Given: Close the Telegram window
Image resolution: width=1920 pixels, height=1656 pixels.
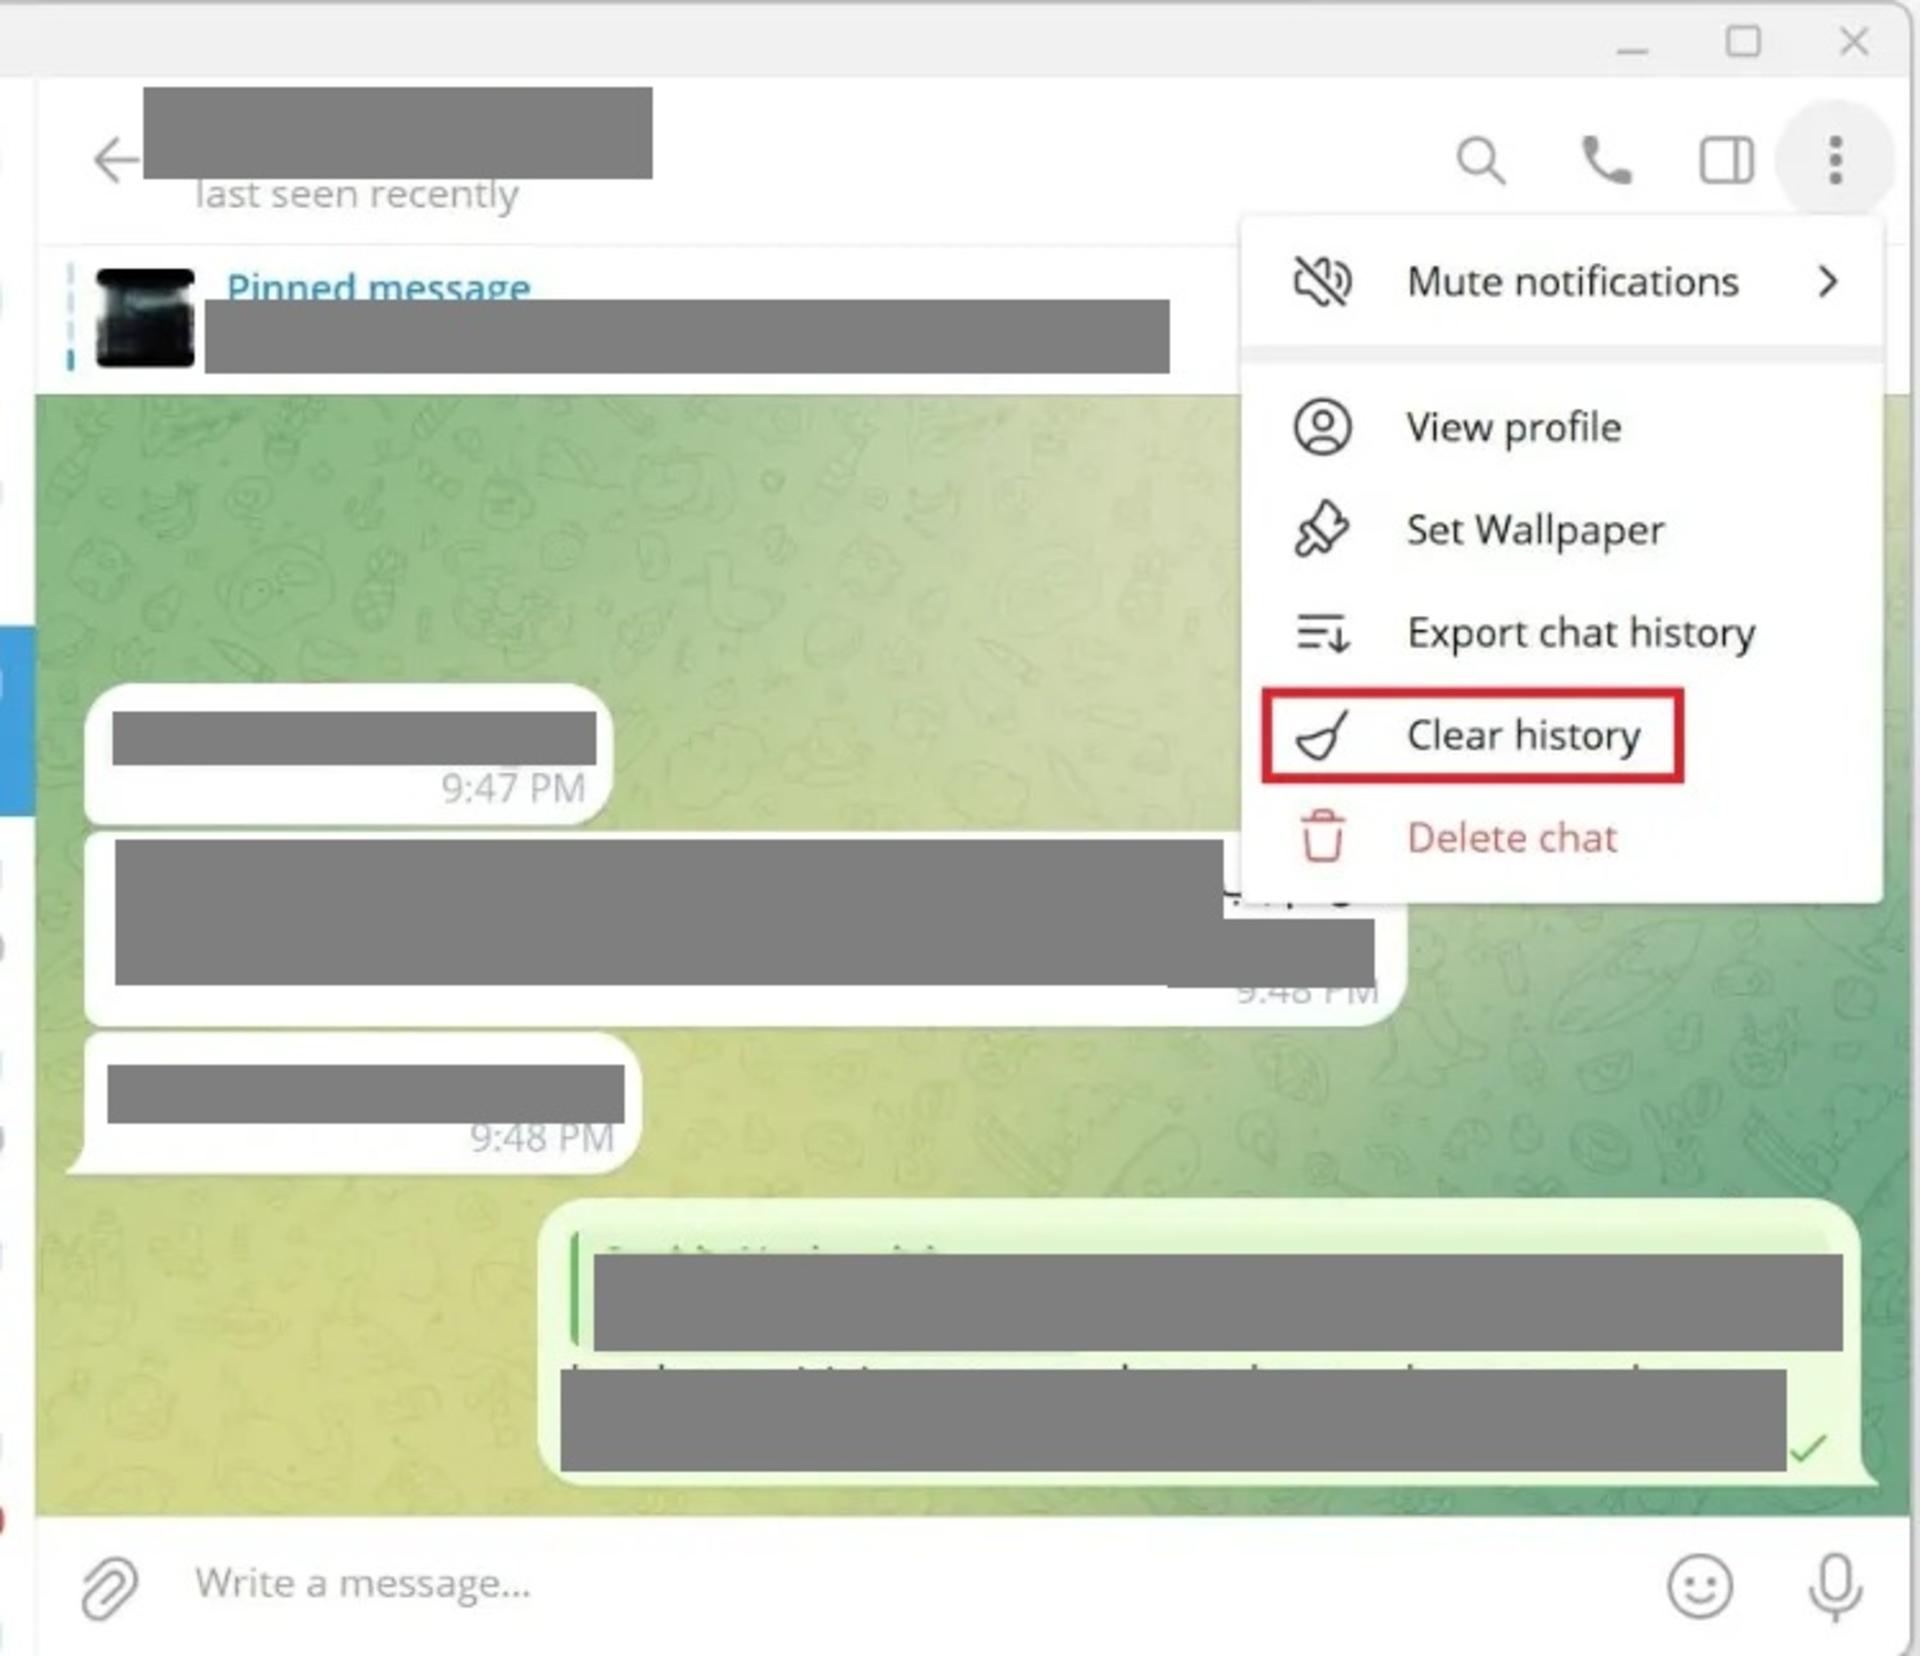Looking at the screenshot, I should (1854, 42).
